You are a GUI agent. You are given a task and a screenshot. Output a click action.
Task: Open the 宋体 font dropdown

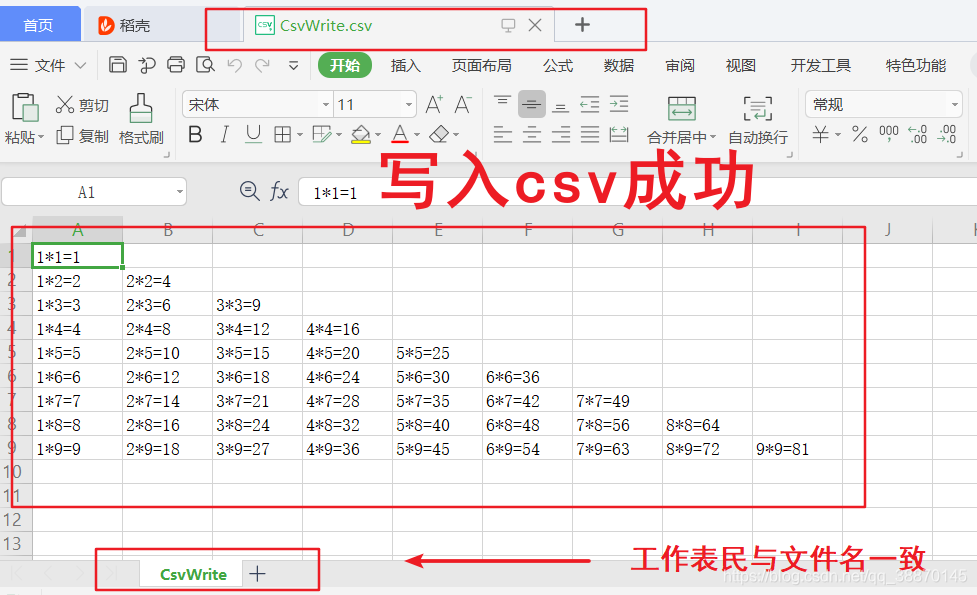[x=325, y=103]
